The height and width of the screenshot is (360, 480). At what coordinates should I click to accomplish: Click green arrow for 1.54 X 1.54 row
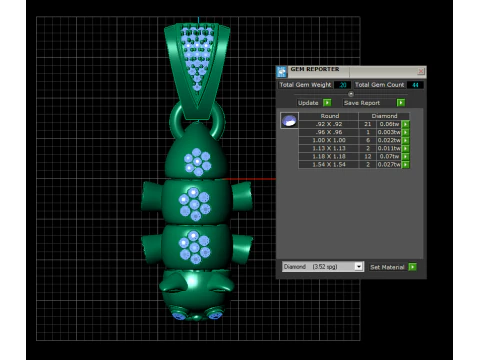coord(406,164)
